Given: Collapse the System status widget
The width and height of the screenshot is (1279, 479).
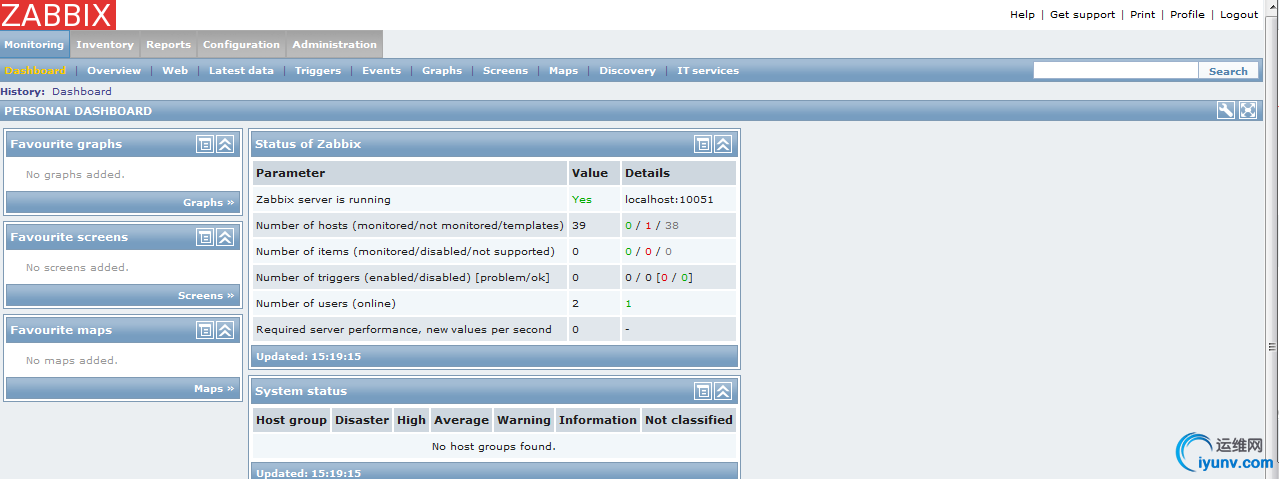Looking at the screenshot, I should (723, 391).
